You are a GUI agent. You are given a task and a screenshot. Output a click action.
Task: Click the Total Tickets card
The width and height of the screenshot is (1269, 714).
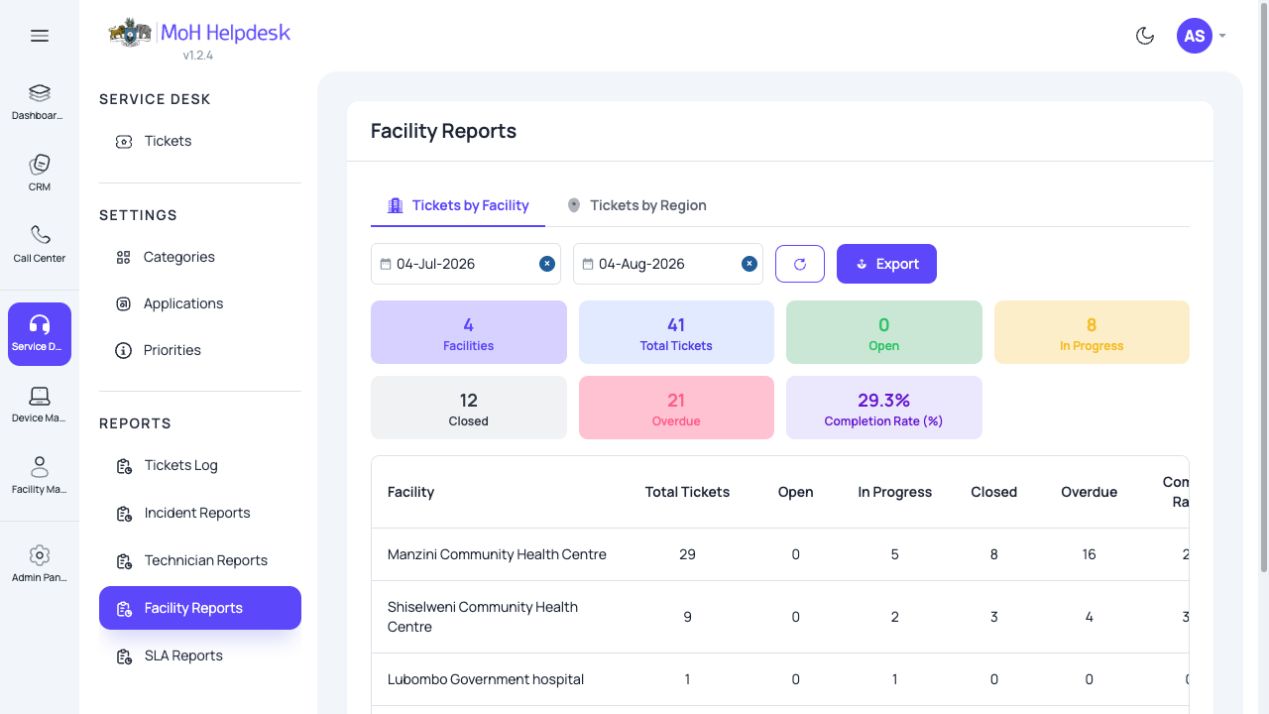pos(676,332)
